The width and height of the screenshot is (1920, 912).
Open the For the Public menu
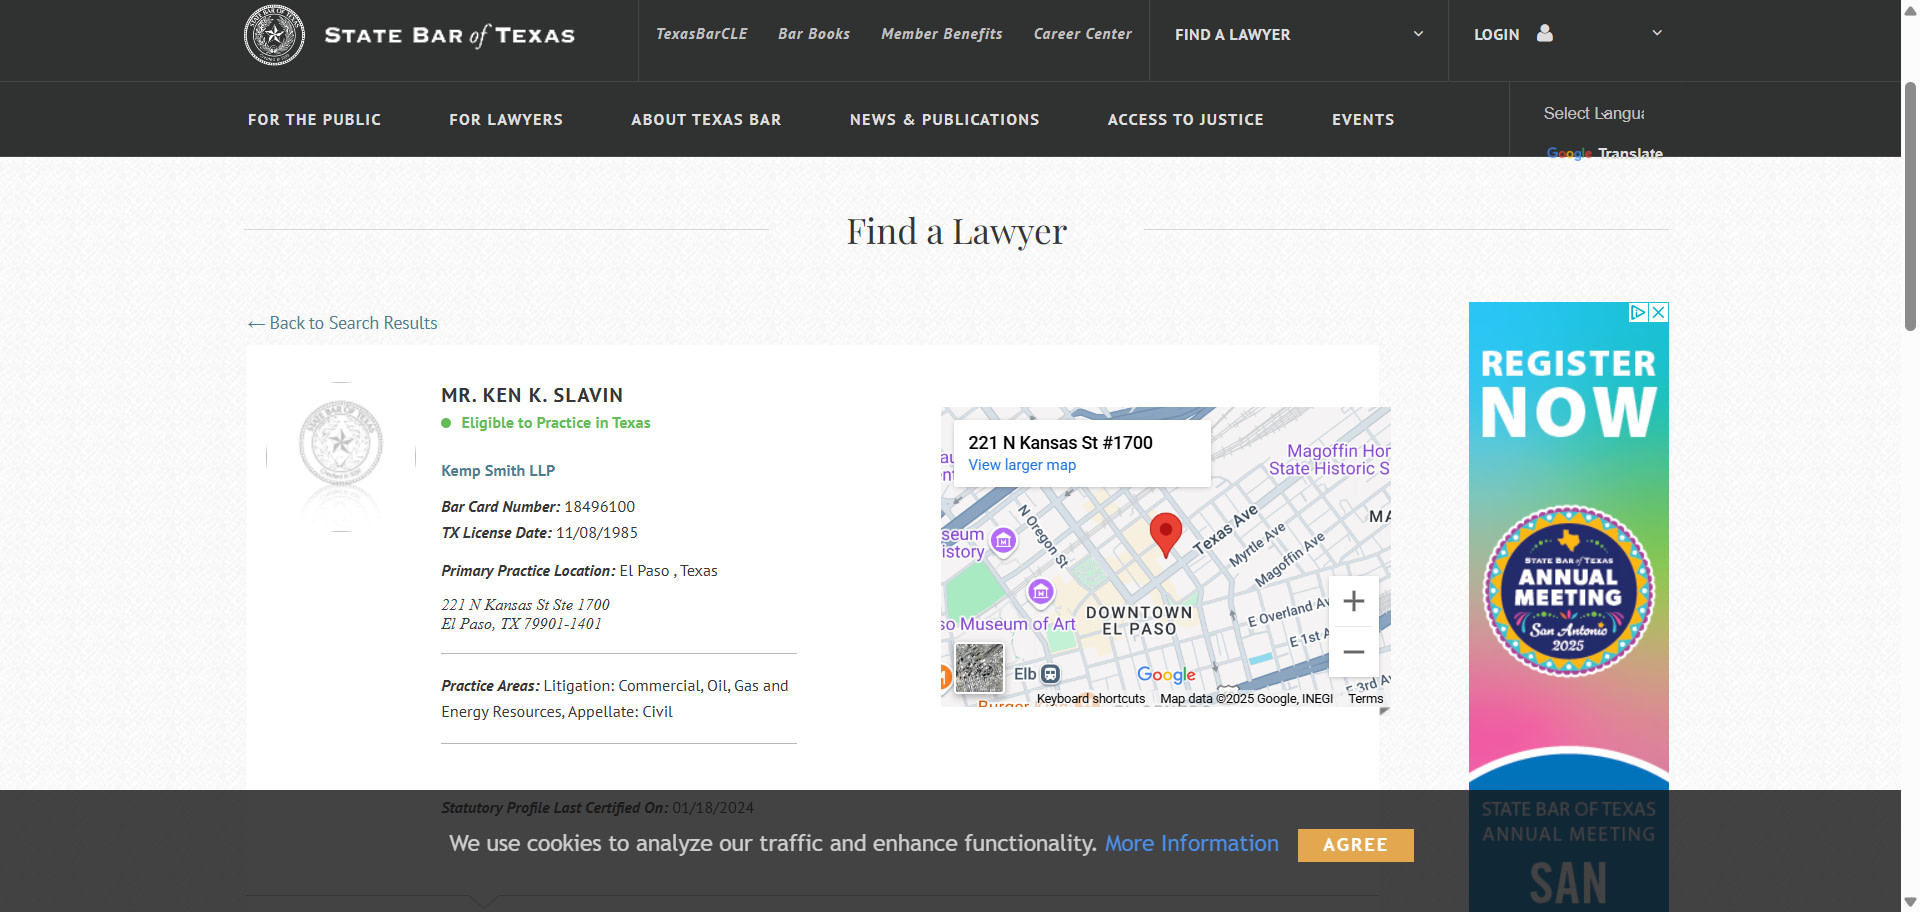pyautogui.click(x=314, y=119)
